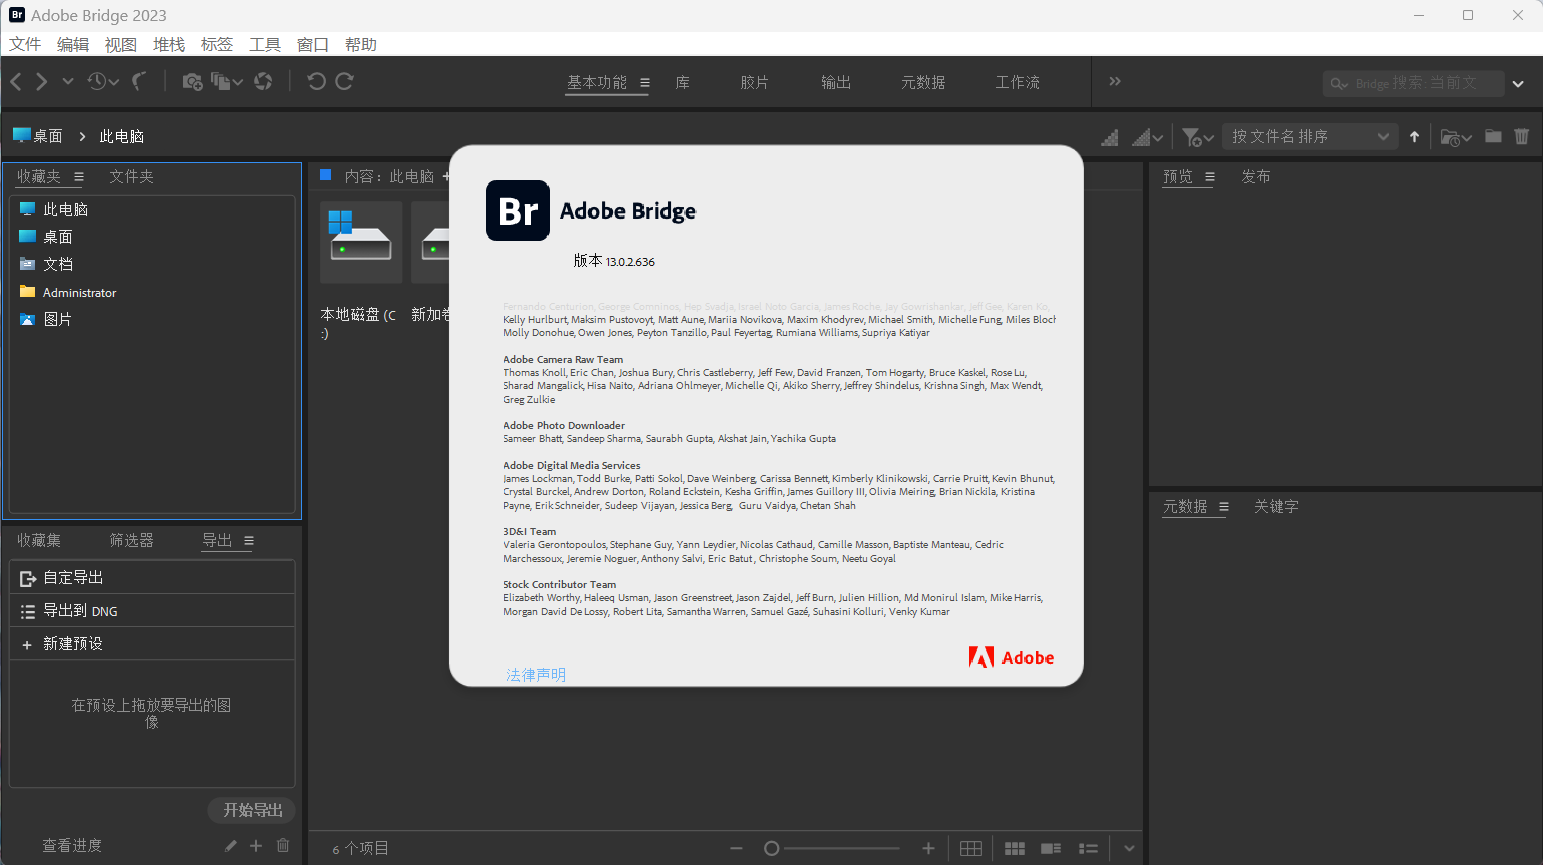The image size is (1543, 865).
Task: Switch to the 元数据 workspace
Action: coord(923,83)
